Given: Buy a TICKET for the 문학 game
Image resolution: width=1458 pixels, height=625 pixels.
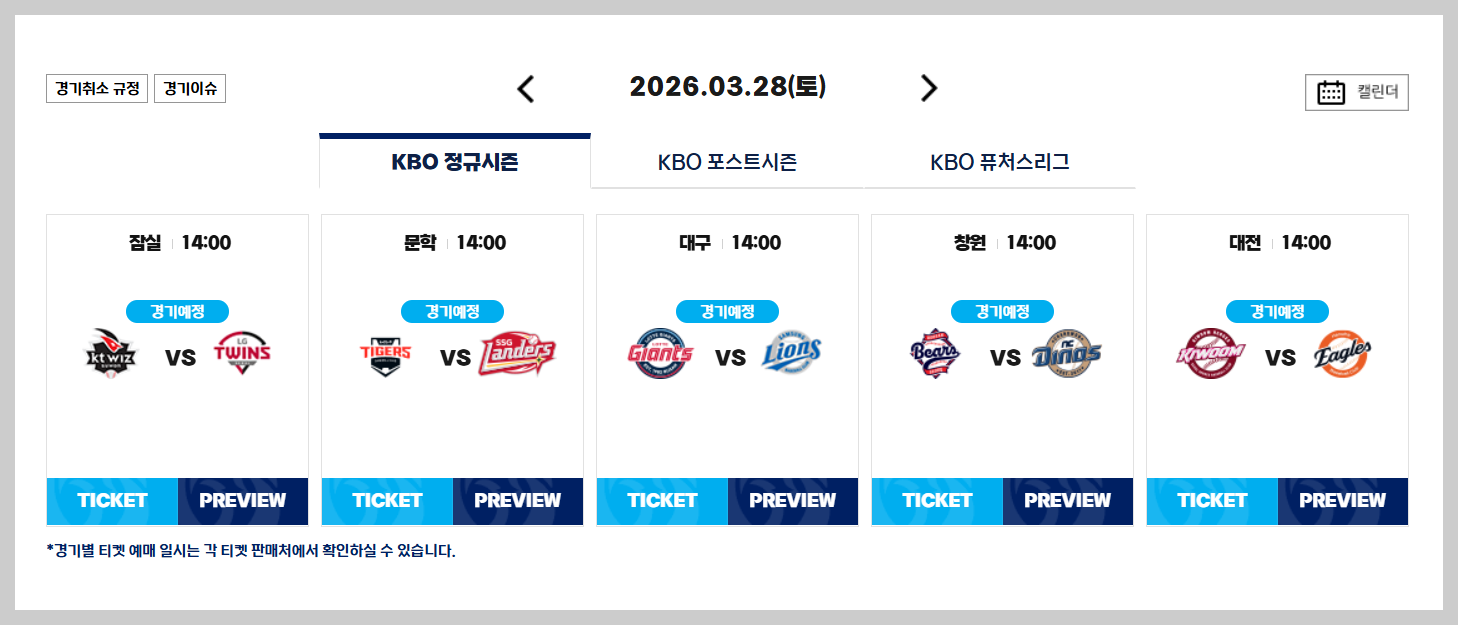Looking at the screenshot, I should pos(387,500).
